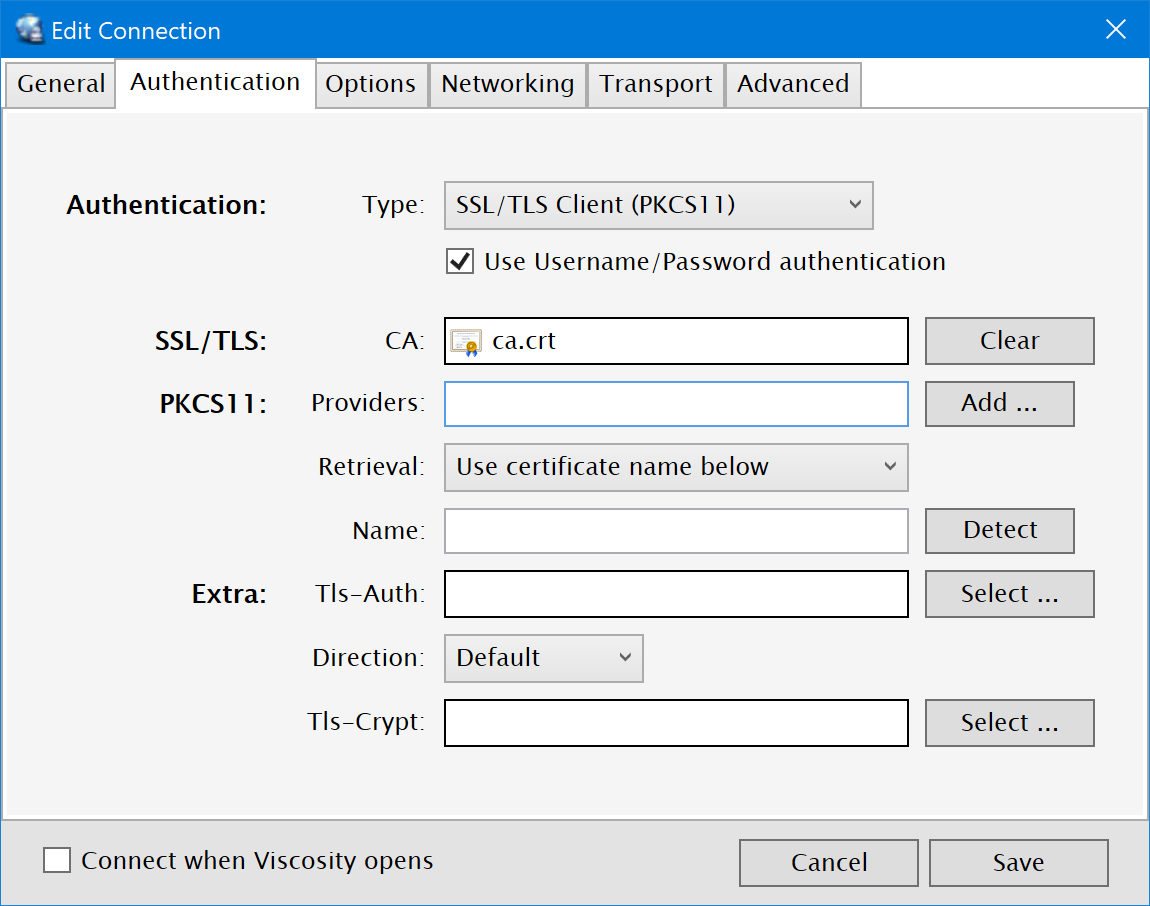Save the connection settings
1150x906 pixels.
(1018, 862)
